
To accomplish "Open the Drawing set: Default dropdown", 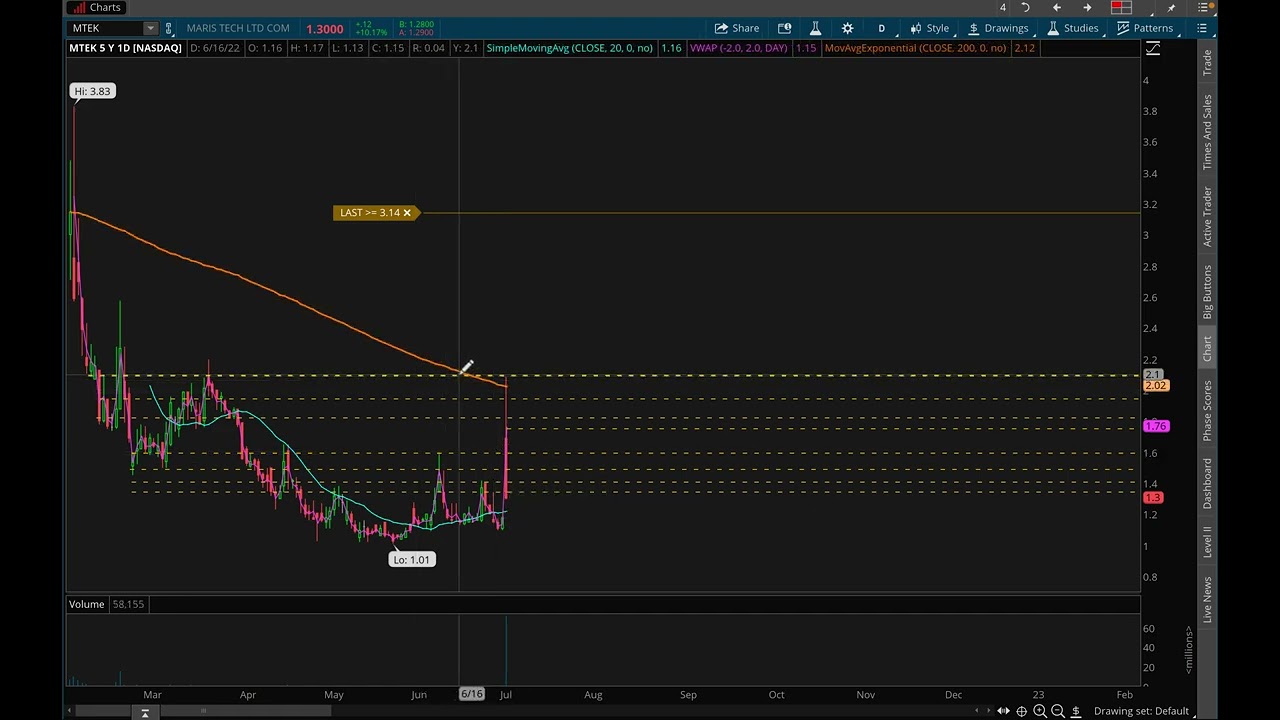I will coord(1145,711).
